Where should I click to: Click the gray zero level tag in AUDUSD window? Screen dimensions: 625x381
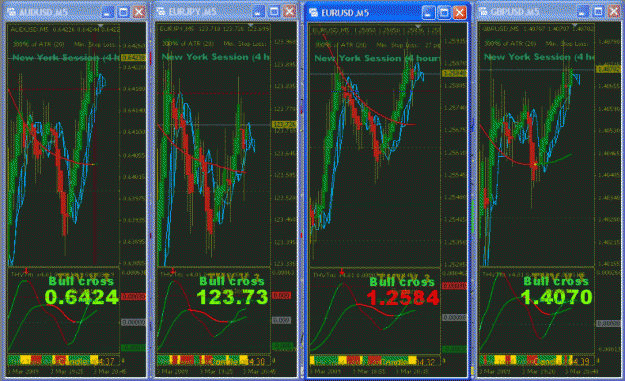133,322
